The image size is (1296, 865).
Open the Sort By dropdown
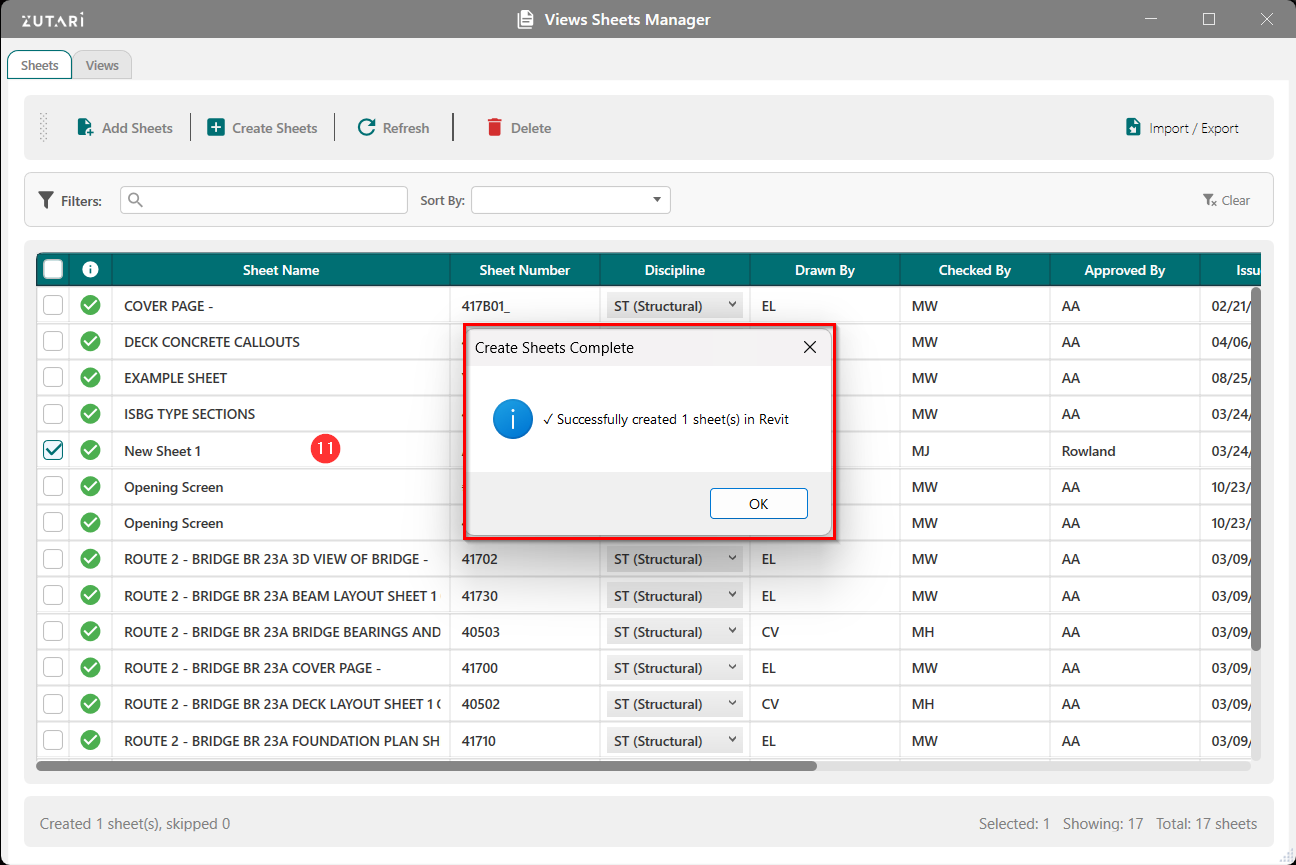(x=570, y=200)
